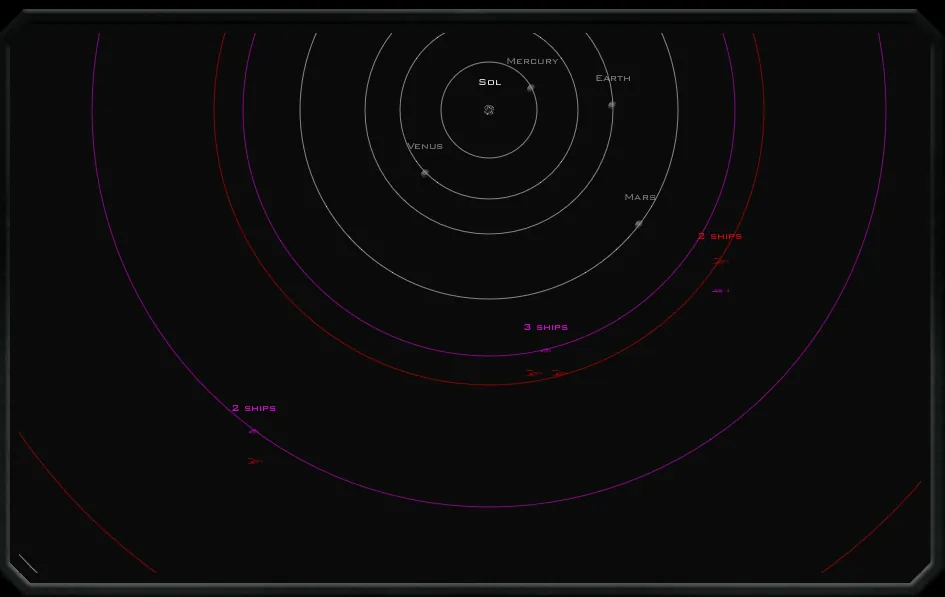This screenshot has width=945, height=597.
Task: Choose the Mars planet marker
Action: tap(639, 223)
